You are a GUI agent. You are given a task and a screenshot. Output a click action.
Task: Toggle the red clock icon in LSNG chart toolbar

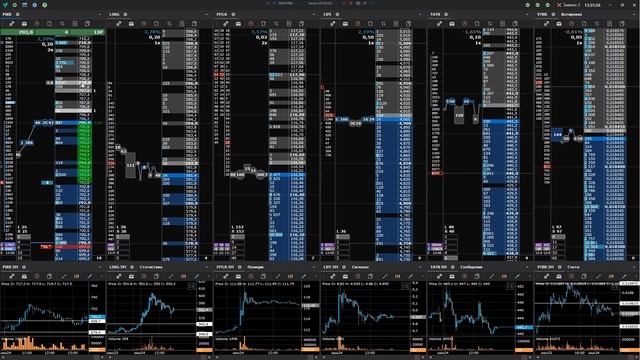click(144, 276)
